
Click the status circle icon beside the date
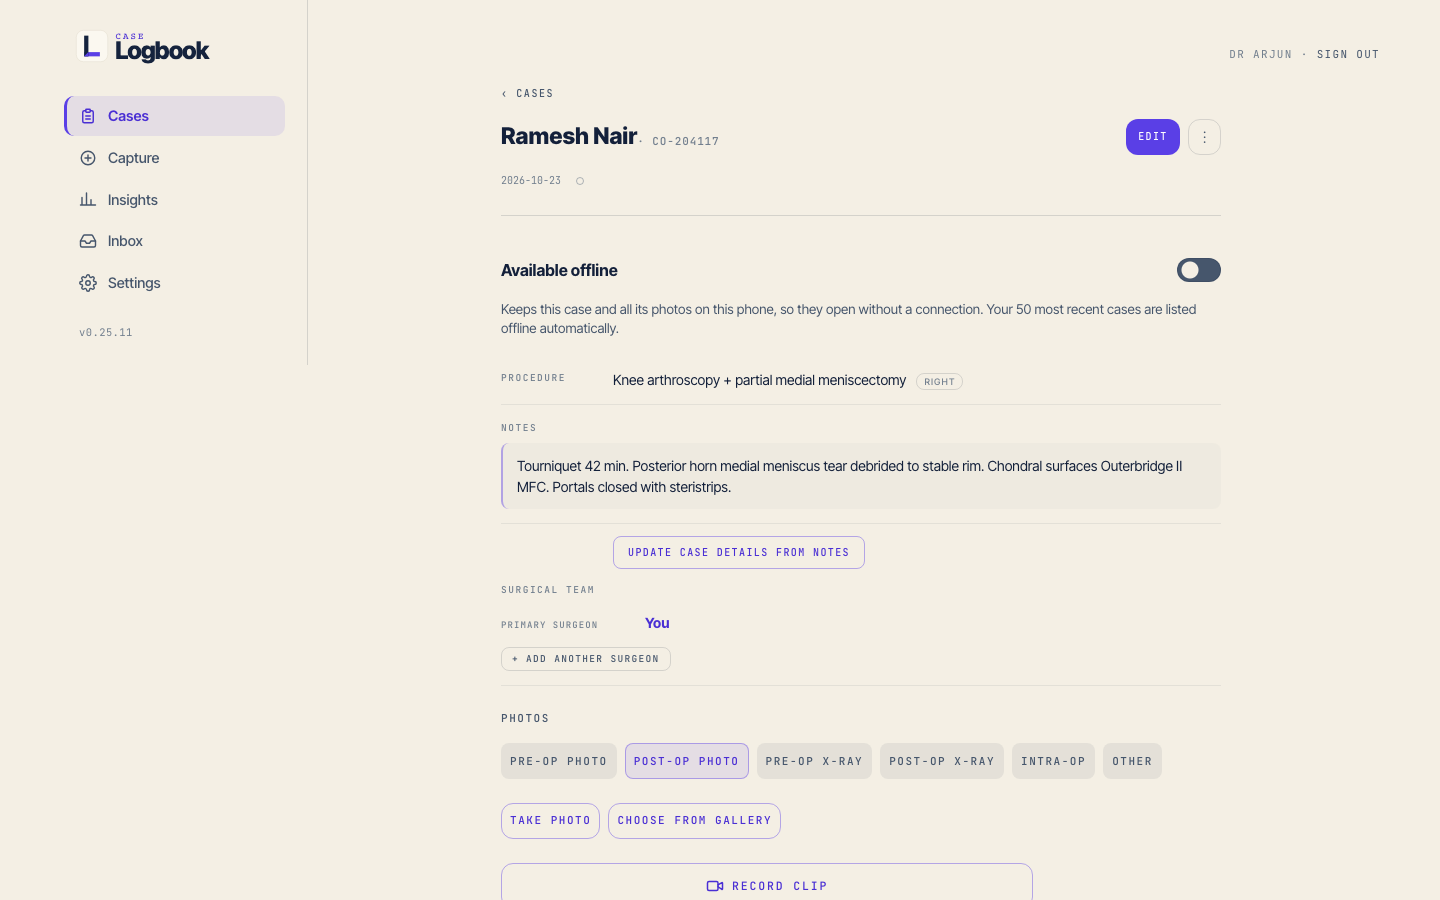[580, 181]
